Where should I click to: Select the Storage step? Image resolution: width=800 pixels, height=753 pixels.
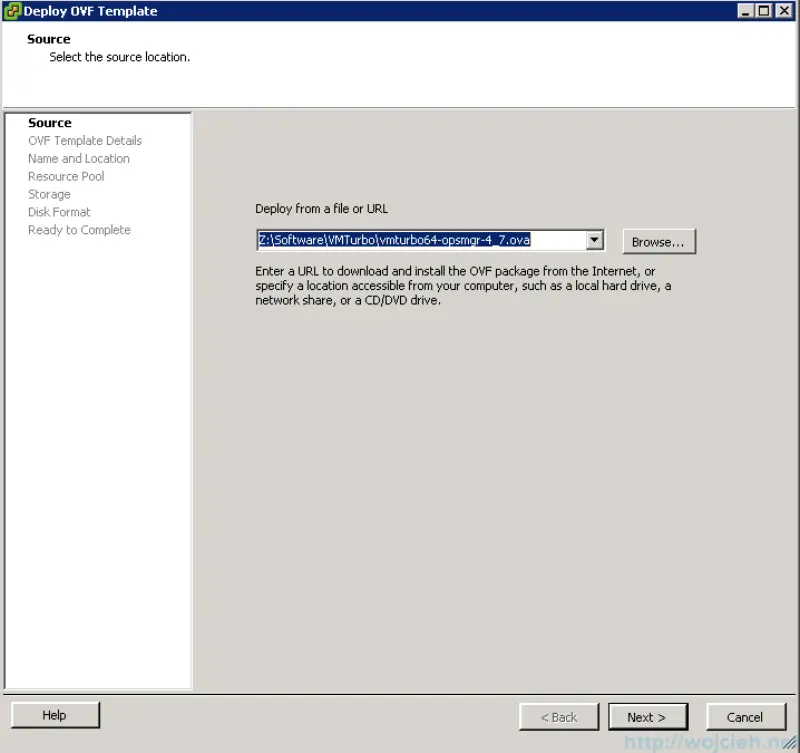[49, 194]
